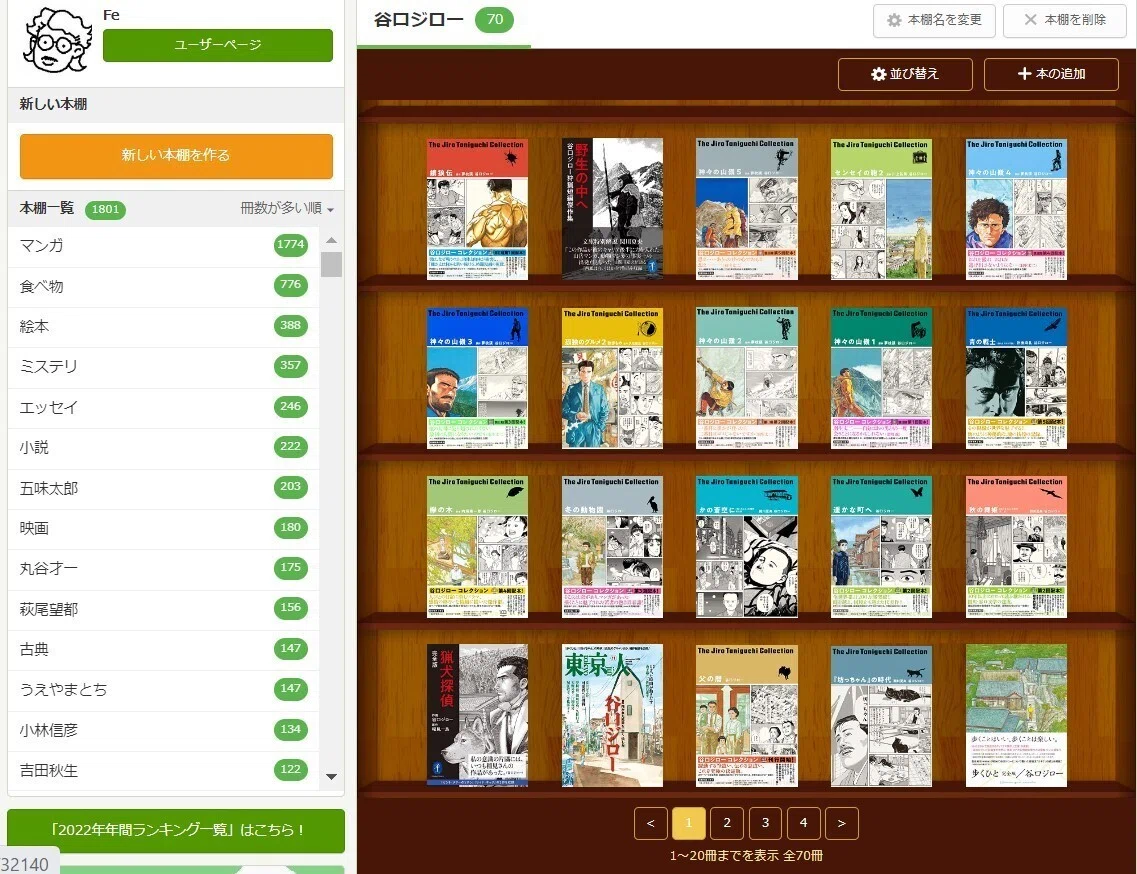The width and height of the screenshot is (1137, 874).
Task: Open the 遥かな町へ book cover
Action: 882,547
